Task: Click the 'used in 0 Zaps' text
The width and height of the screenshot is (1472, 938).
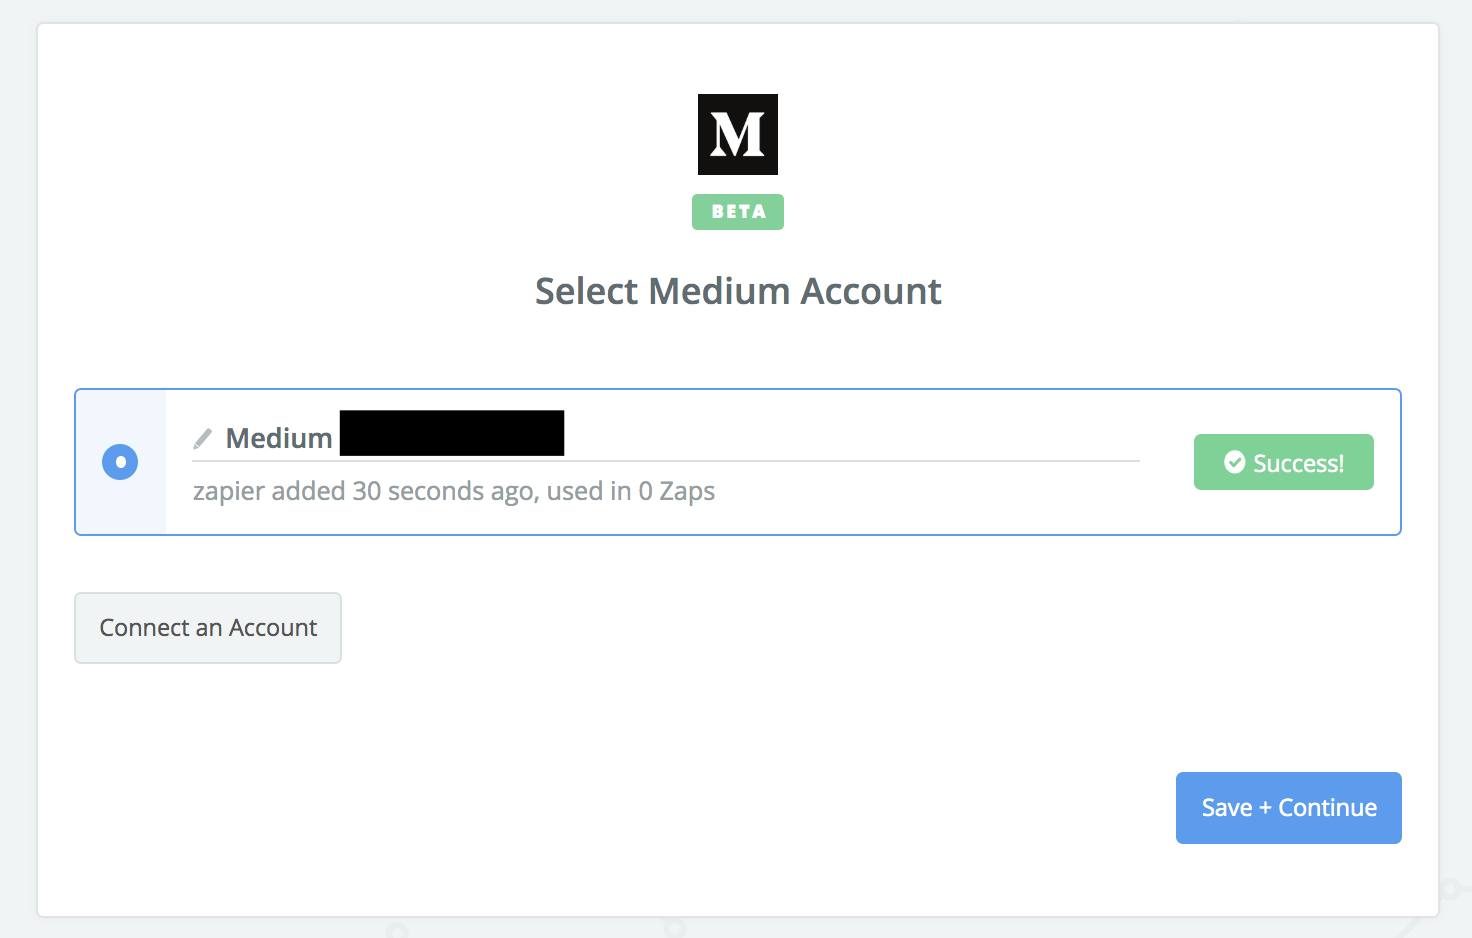Action: pos(630,491)
